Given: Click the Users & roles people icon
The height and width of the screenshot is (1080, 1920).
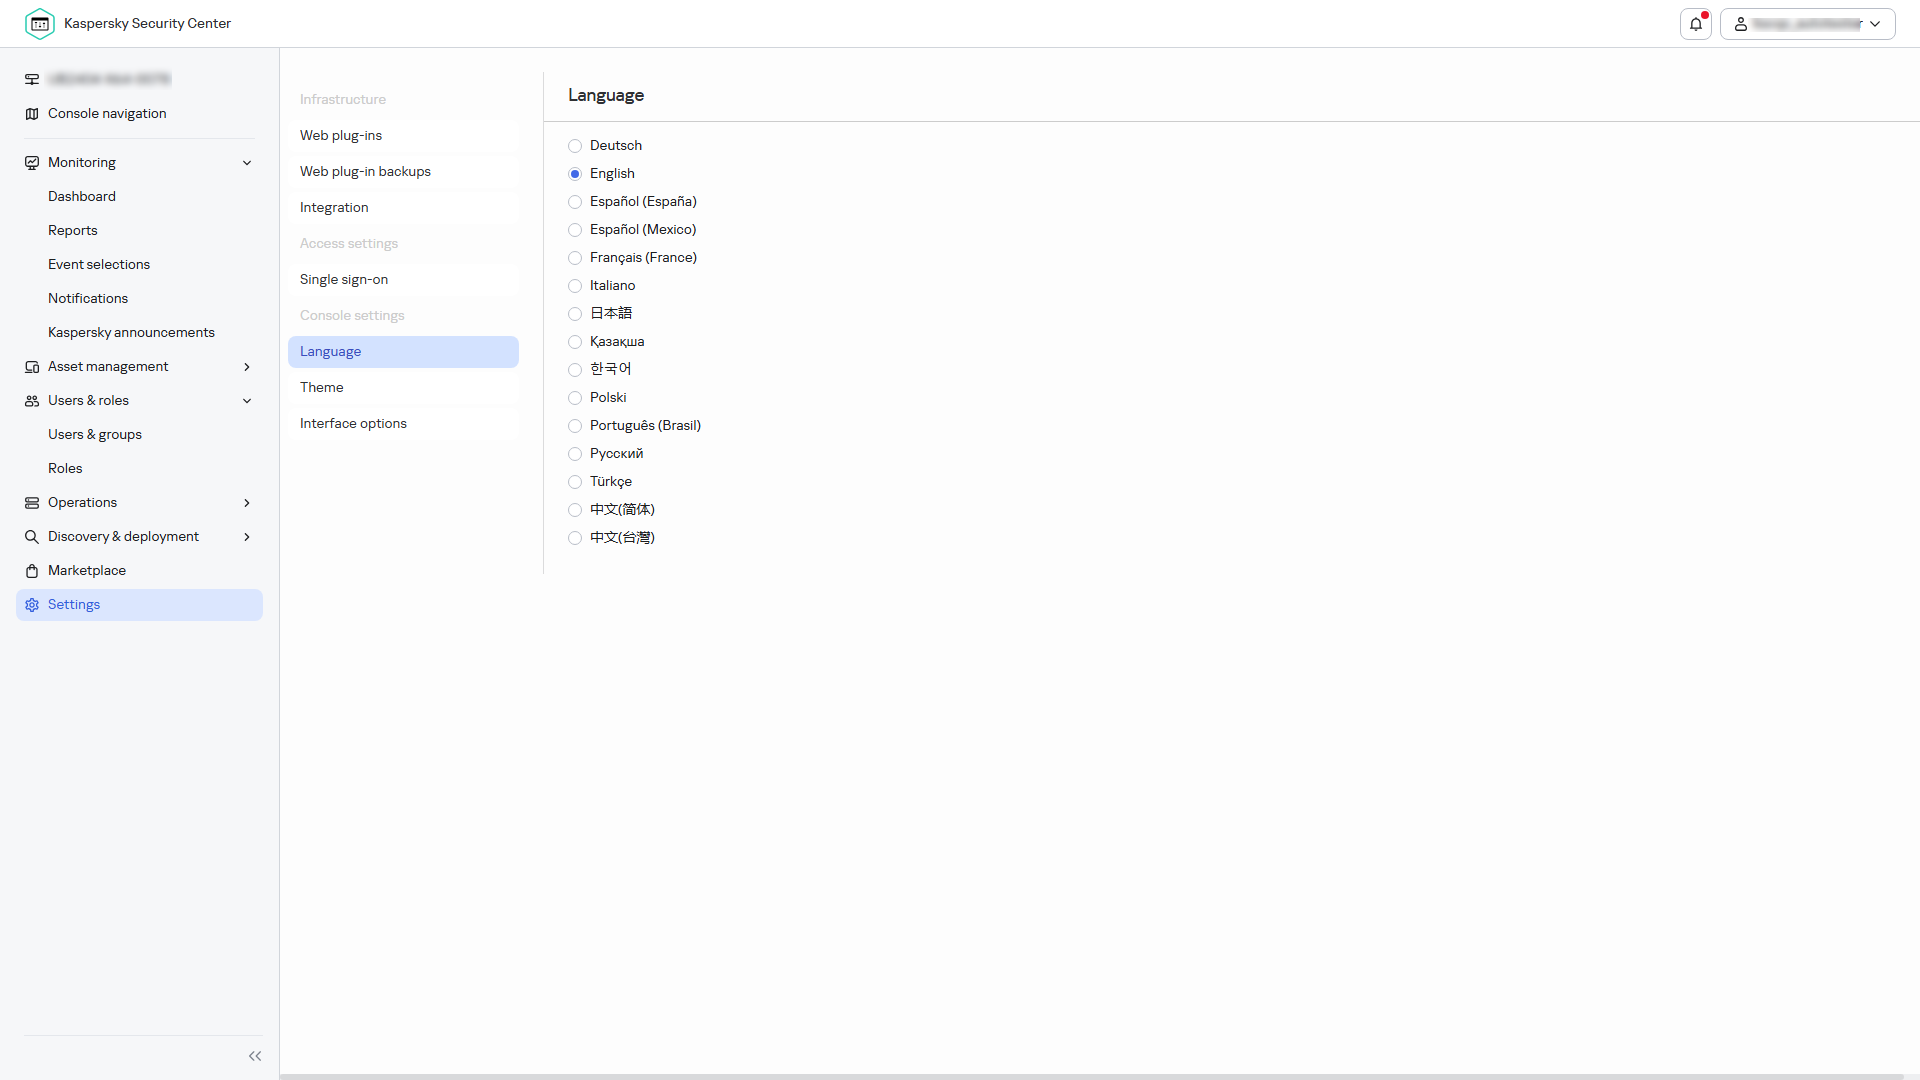Looking at the screenshot, I should coord(32,401).
